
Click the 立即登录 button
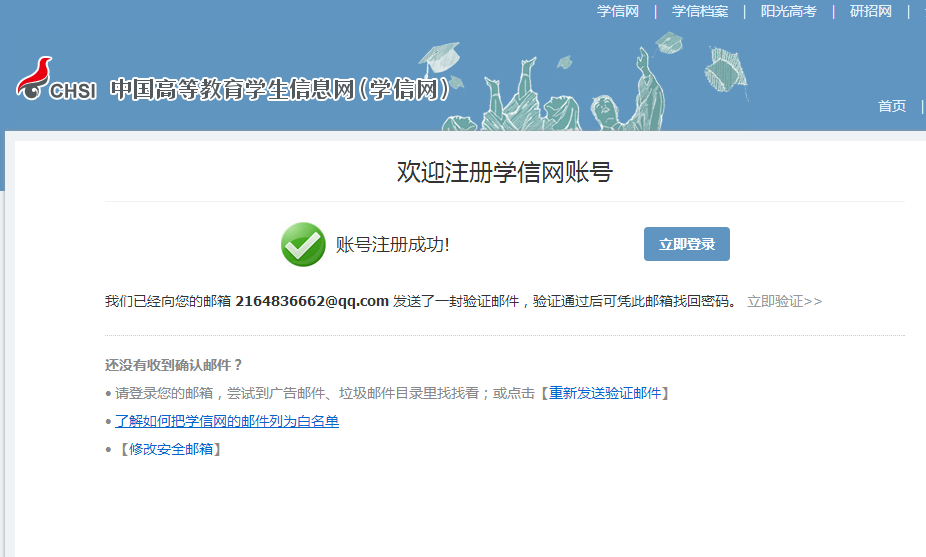pyautogui.click(x=687, y=244)
